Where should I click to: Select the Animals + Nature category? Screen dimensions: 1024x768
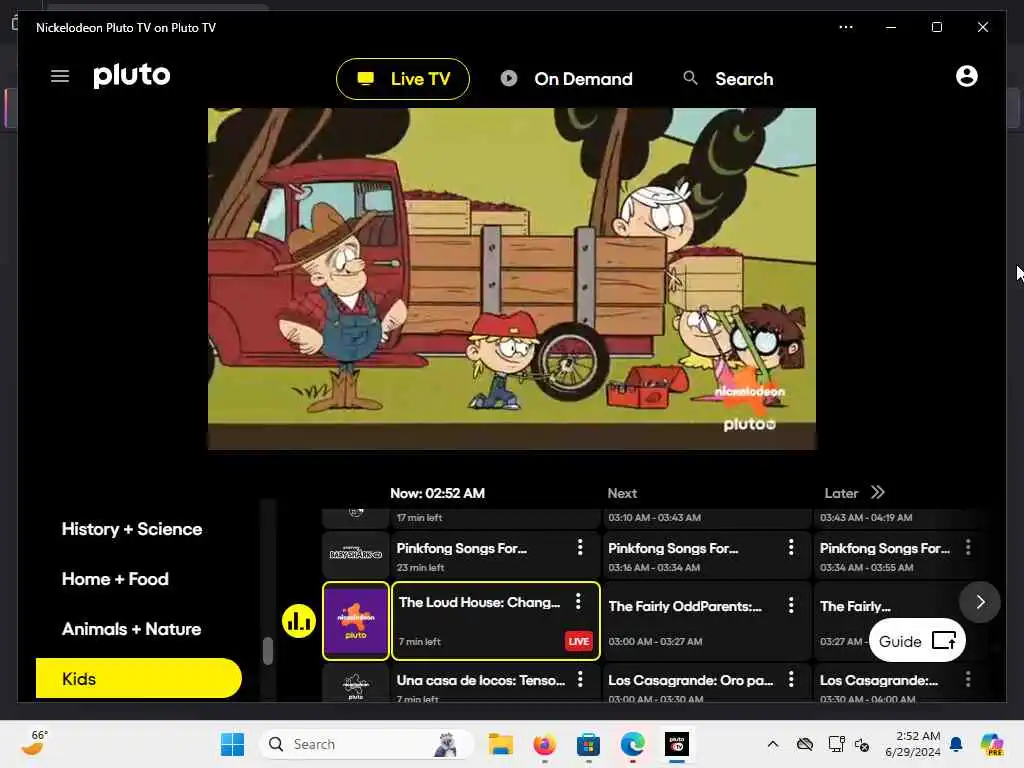(x=131, y=630)
